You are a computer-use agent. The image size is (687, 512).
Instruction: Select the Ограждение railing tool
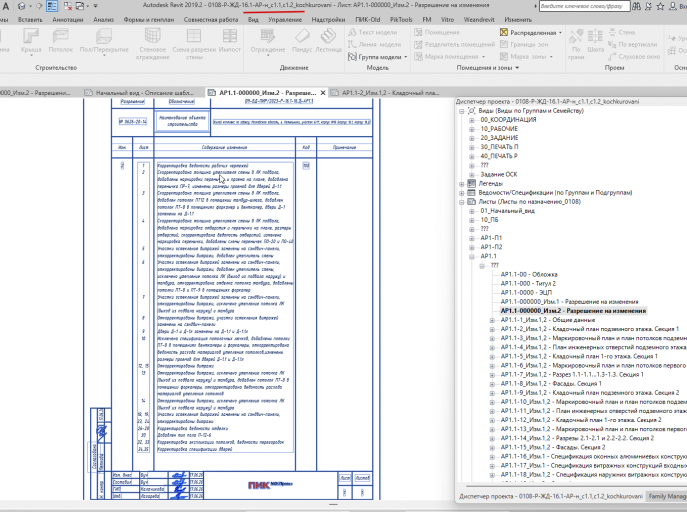[268, 42]
